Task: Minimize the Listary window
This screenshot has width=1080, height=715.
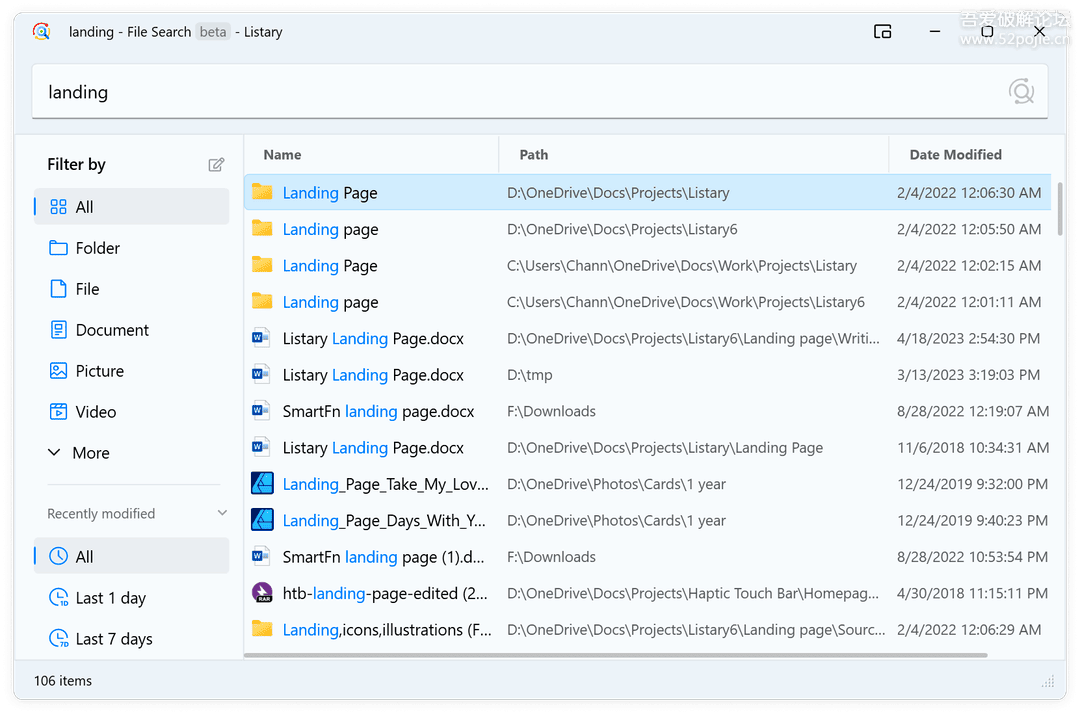Action: pyautogui.click(x=935, y=32)
